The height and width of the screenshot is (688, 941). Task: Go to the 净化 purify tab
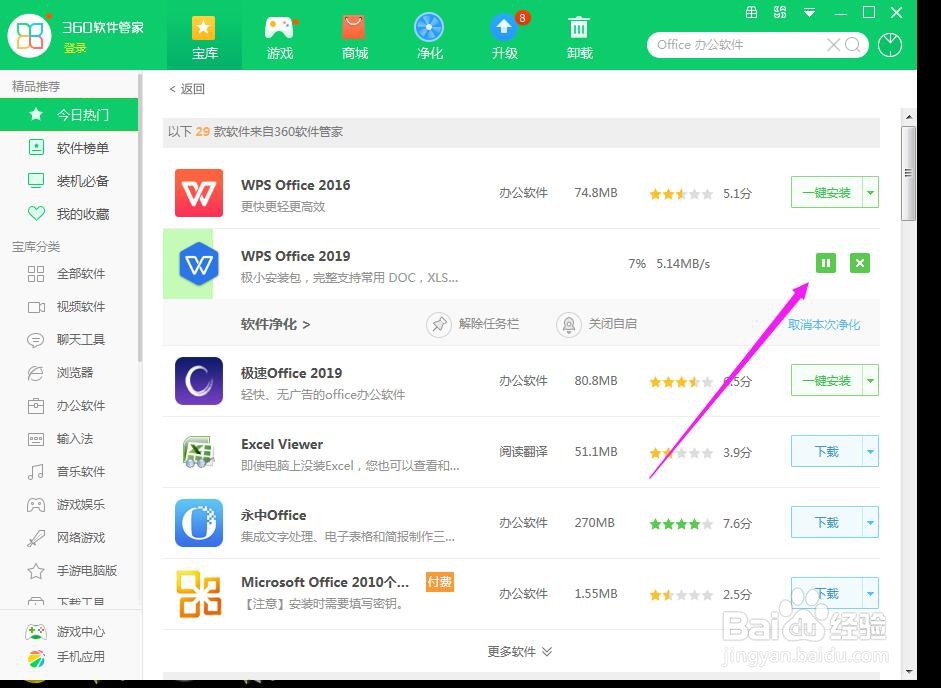point(429,36)
